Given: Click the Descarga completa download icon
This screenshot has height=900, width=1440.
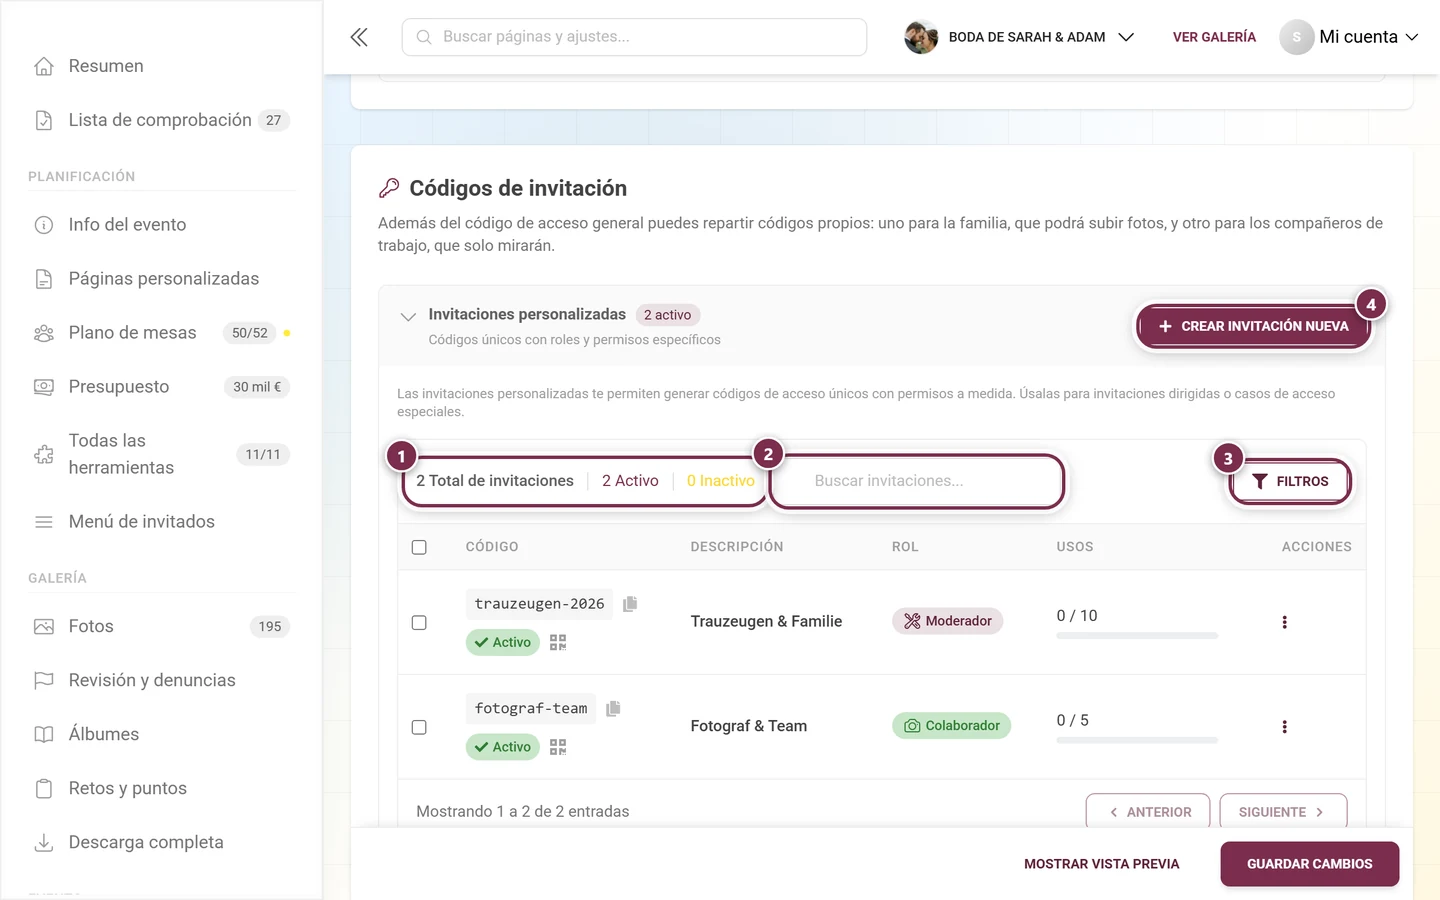Looking at the screenshot, I should point(44,843).
